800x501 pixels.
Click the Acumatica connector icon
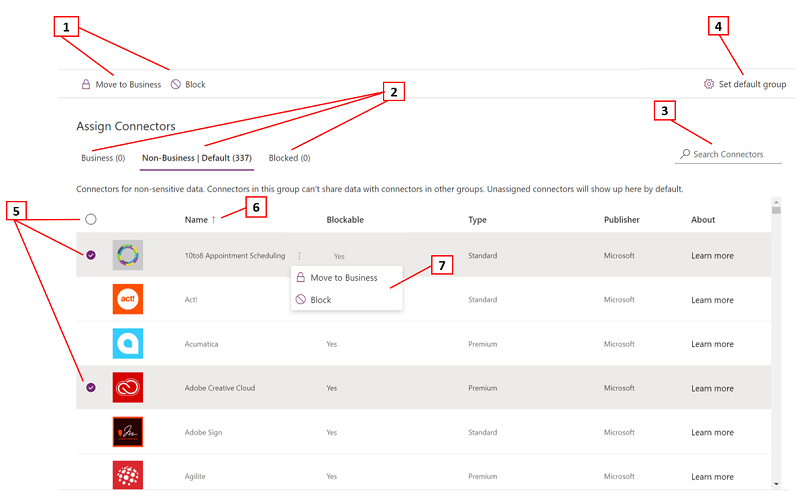[x=128, y=343]
